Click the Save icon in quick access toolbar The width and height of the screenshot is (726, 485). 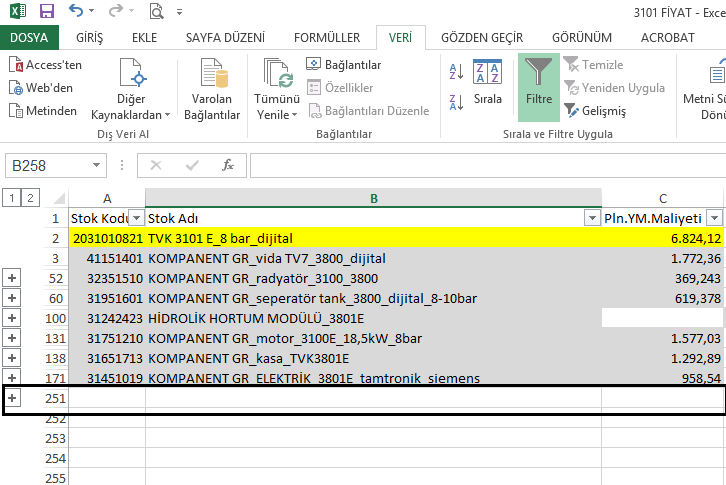(x=47, y=11)
